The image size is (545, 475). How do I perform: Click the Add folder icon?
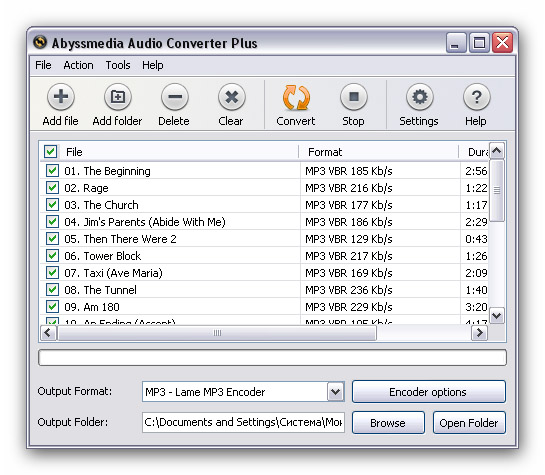coord(117,97)
